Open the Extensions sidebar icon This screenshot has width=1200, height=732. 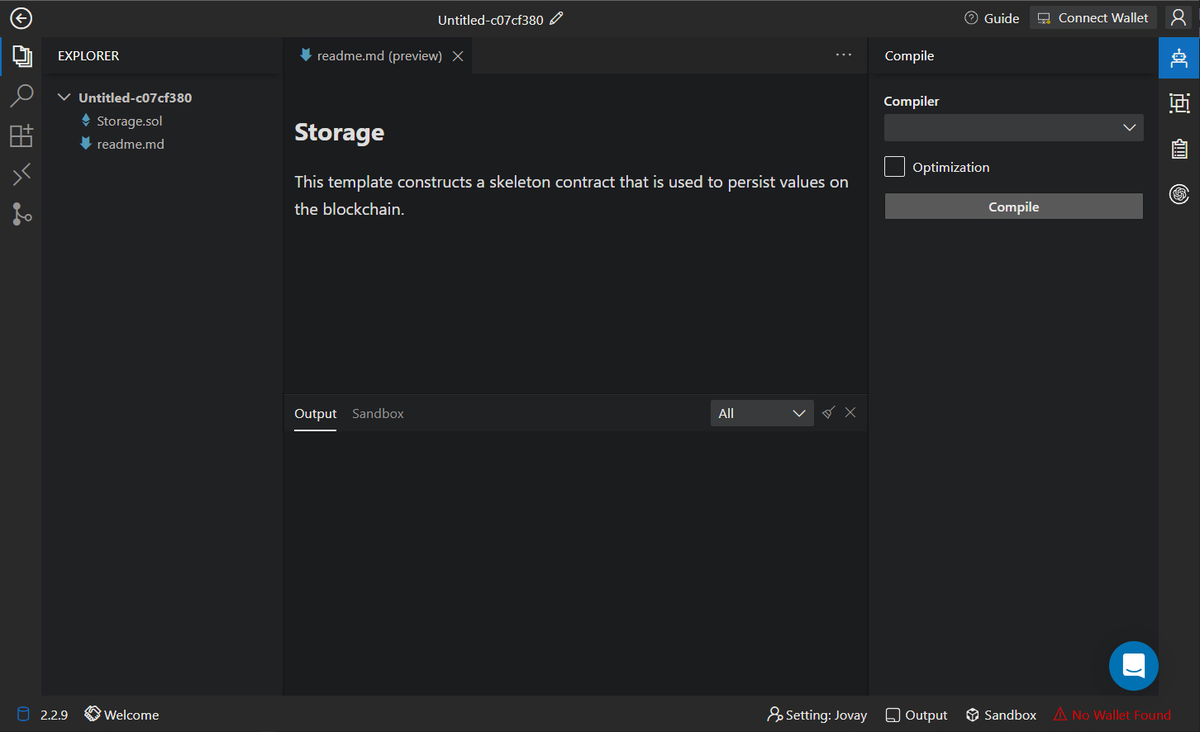click(x=21, y=136)
